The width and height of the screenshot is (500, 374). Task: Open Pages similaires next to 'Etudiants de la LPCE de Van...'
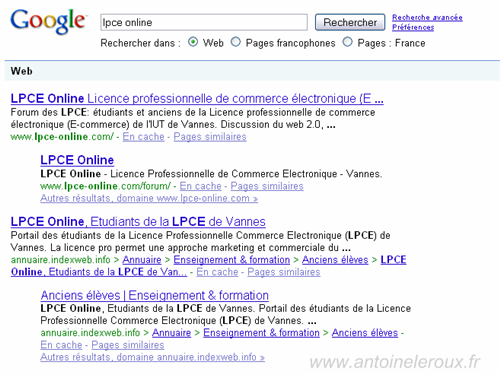tap(284, 272)
